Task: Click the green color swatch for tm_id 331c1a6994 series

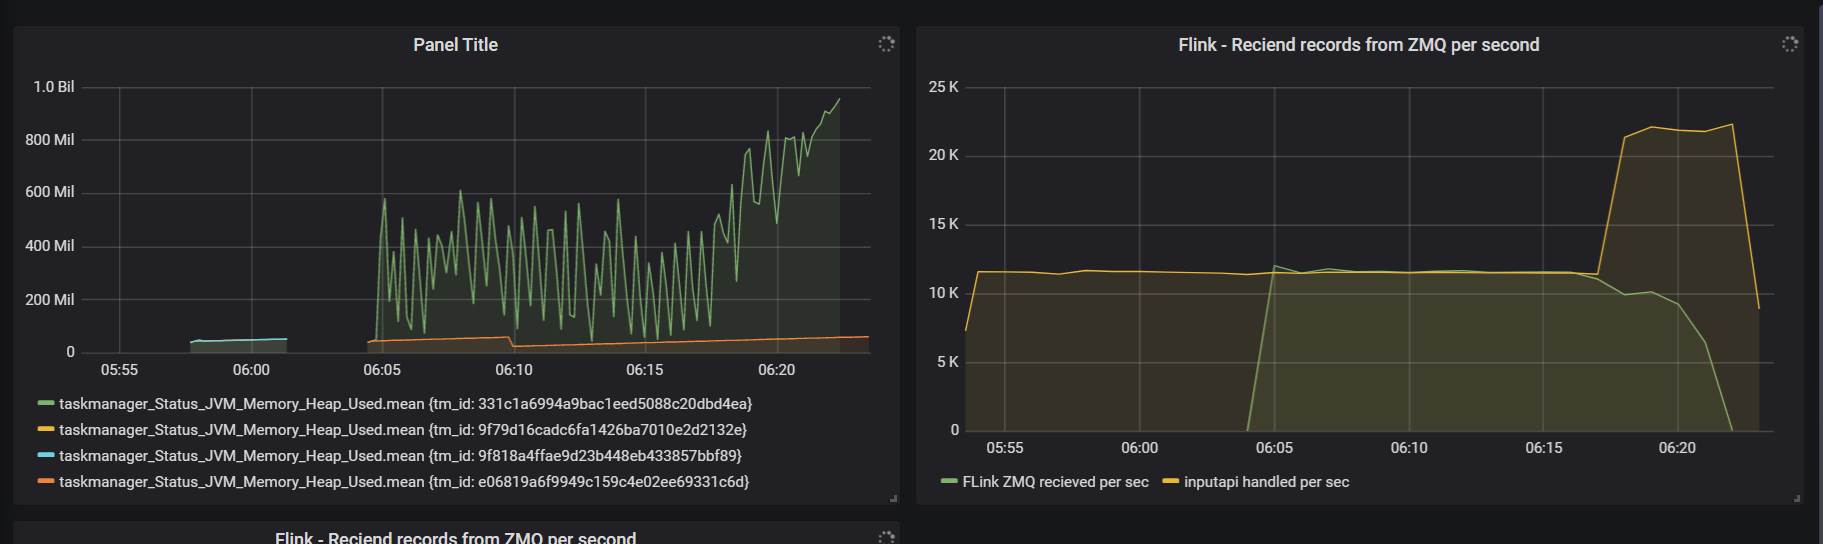Action: coord(46,404)
